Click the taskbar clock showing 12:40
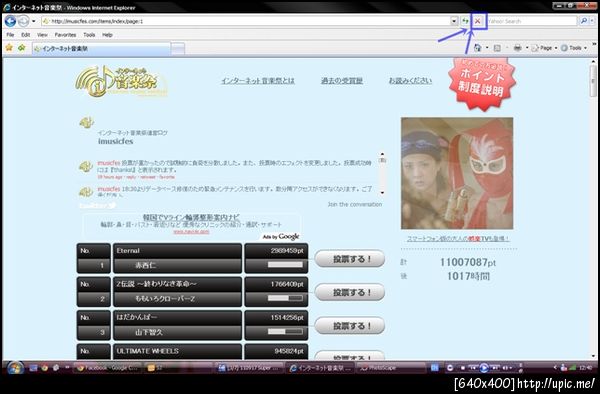Screen dimensions: 600x394 [x=585, y=368]
